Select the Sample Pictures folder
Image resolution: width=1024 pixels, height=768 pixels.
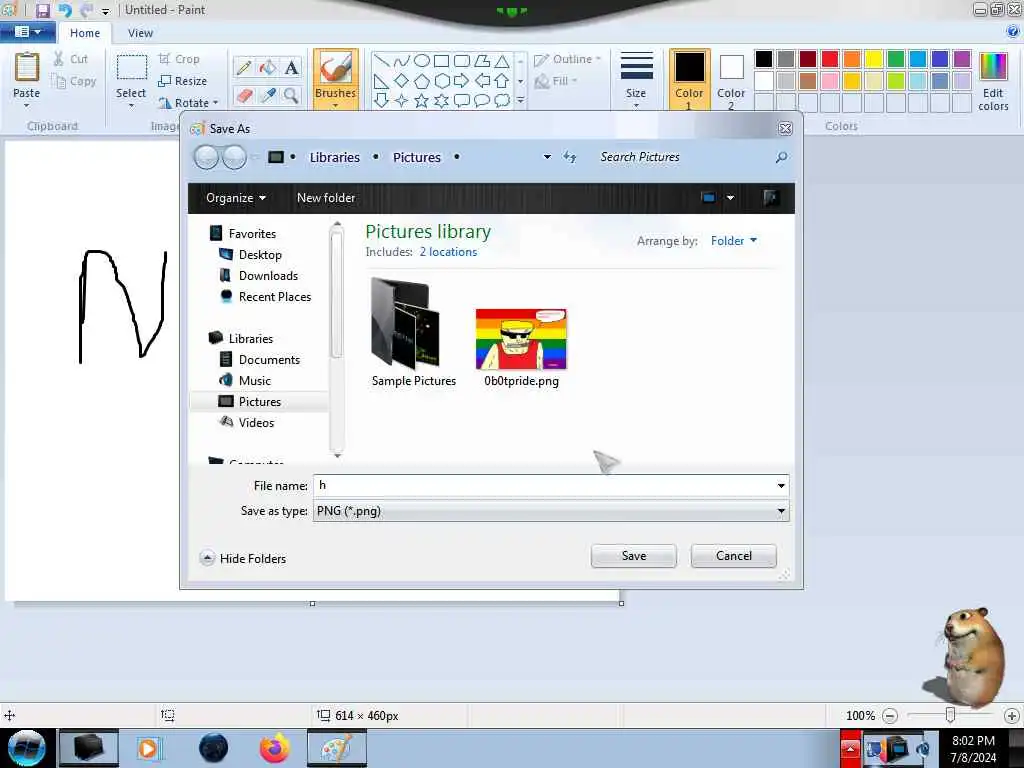pos(413,333)
